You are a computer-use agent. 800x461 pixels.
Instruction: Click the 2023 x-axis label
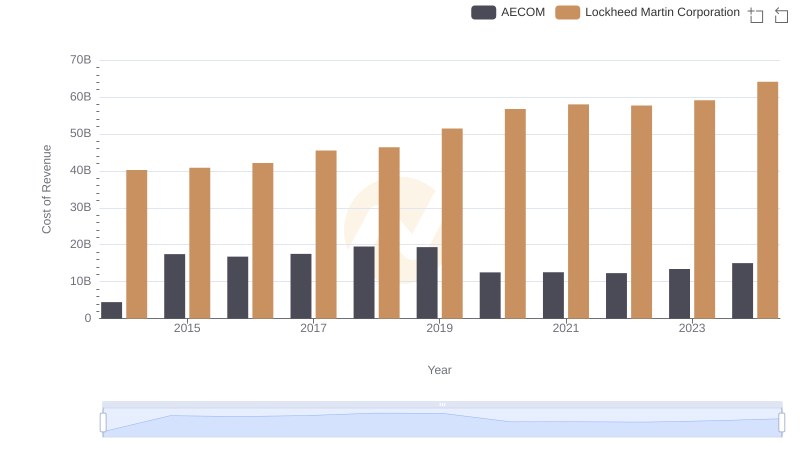[x=692, y=328]
